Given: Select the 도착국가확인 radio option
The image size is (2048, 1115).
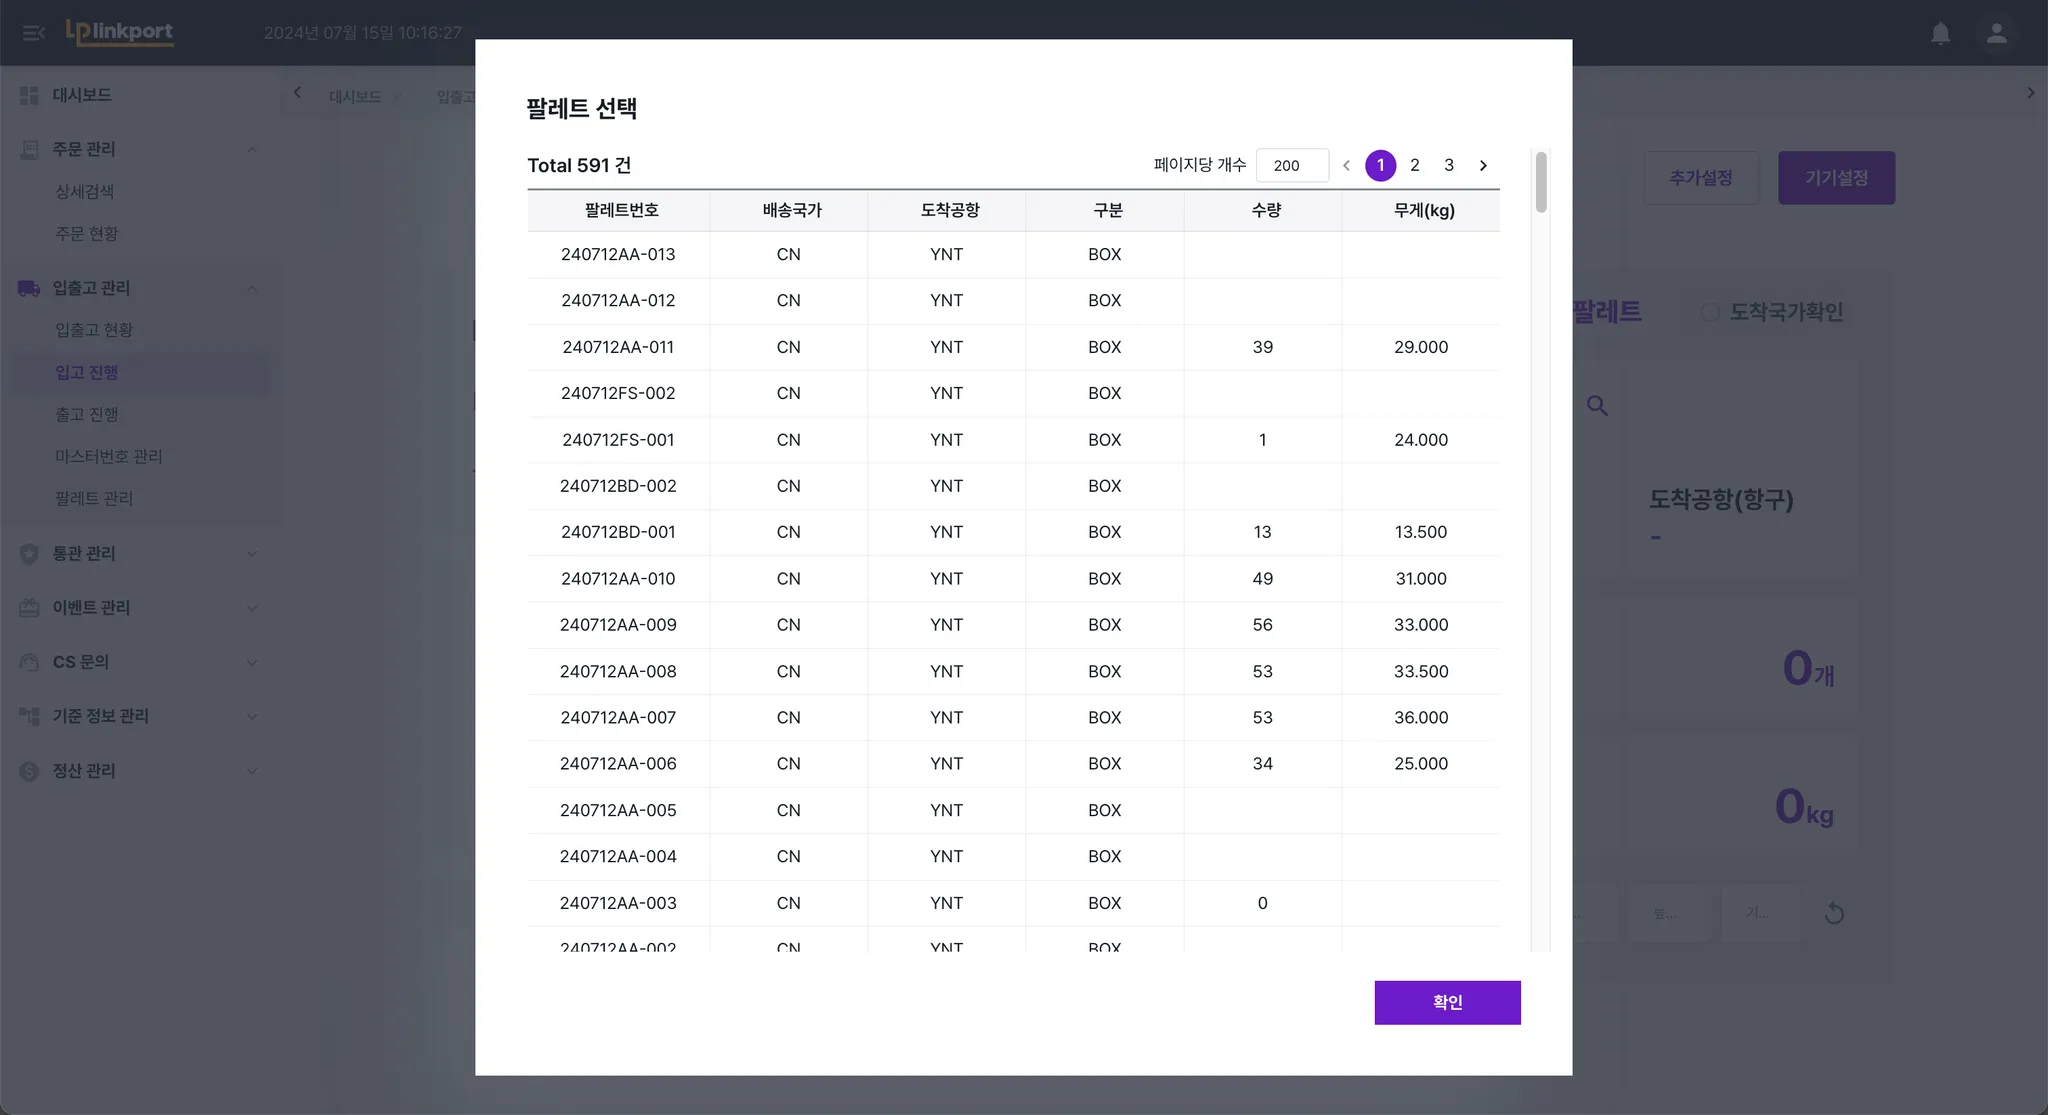Looking at the screenshot, I should click(1710, 312).
